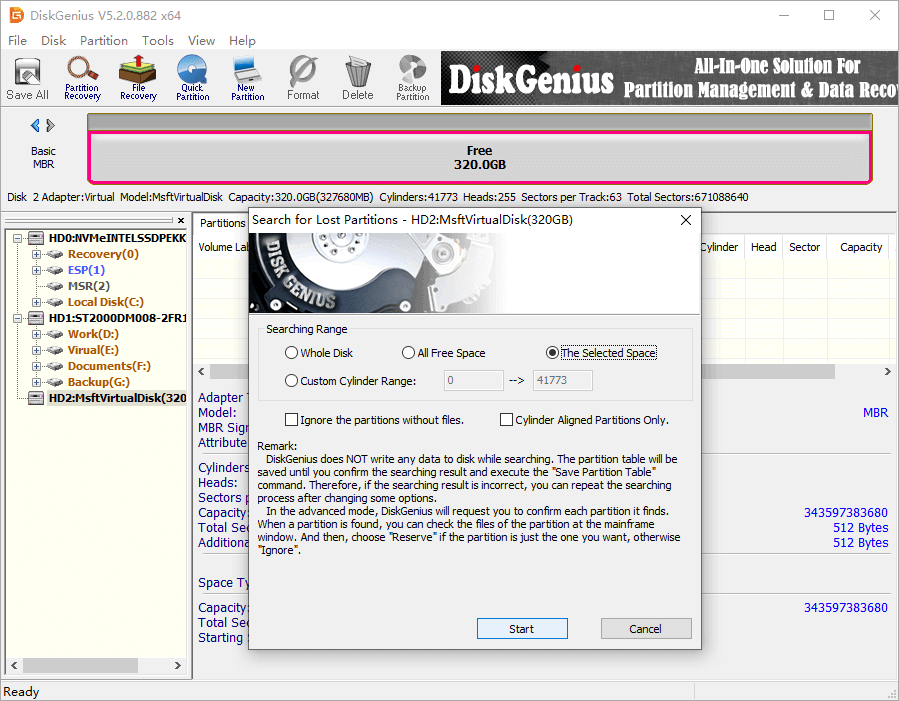Select the Whole Disk radio option
The height and width of the screenshot is (701, 899).
(292, 353)
